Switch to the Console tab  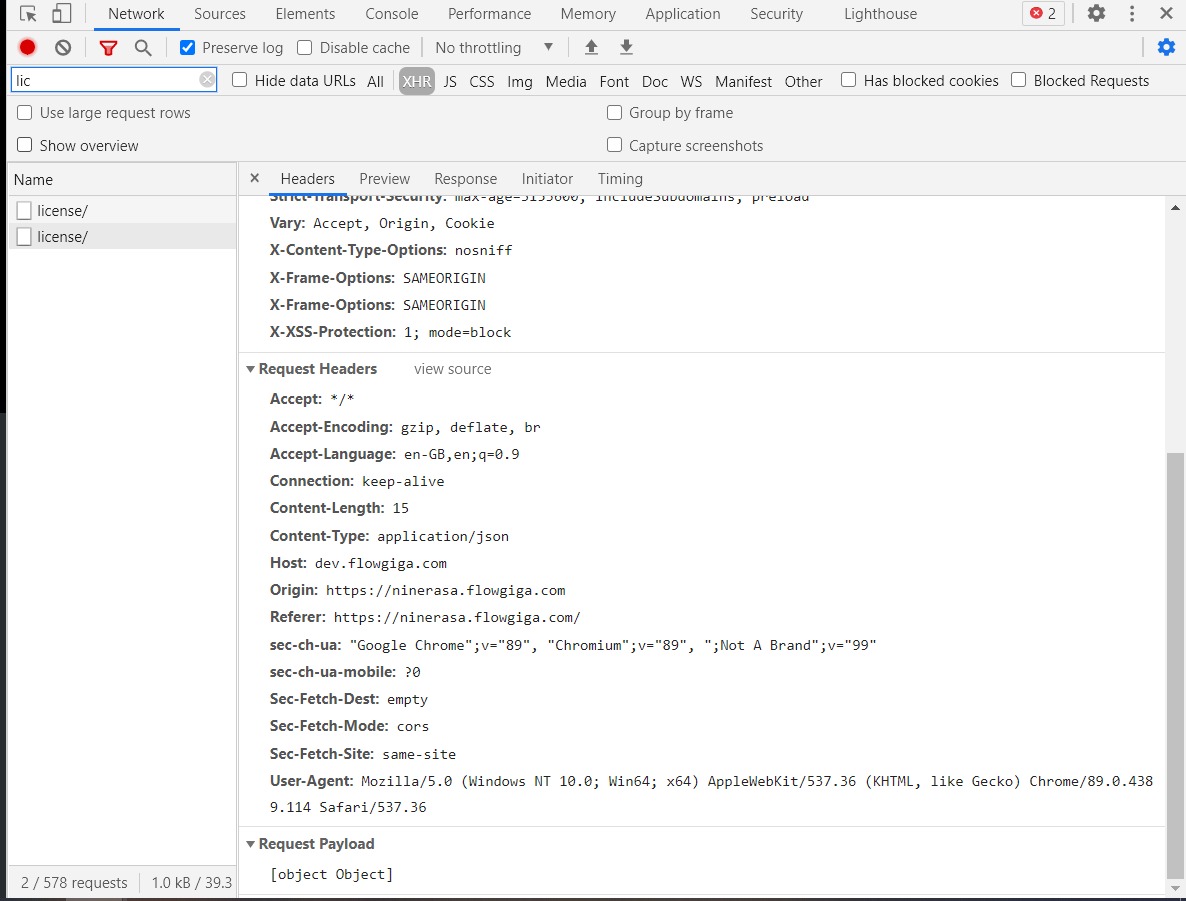click(x=391, y=13)
